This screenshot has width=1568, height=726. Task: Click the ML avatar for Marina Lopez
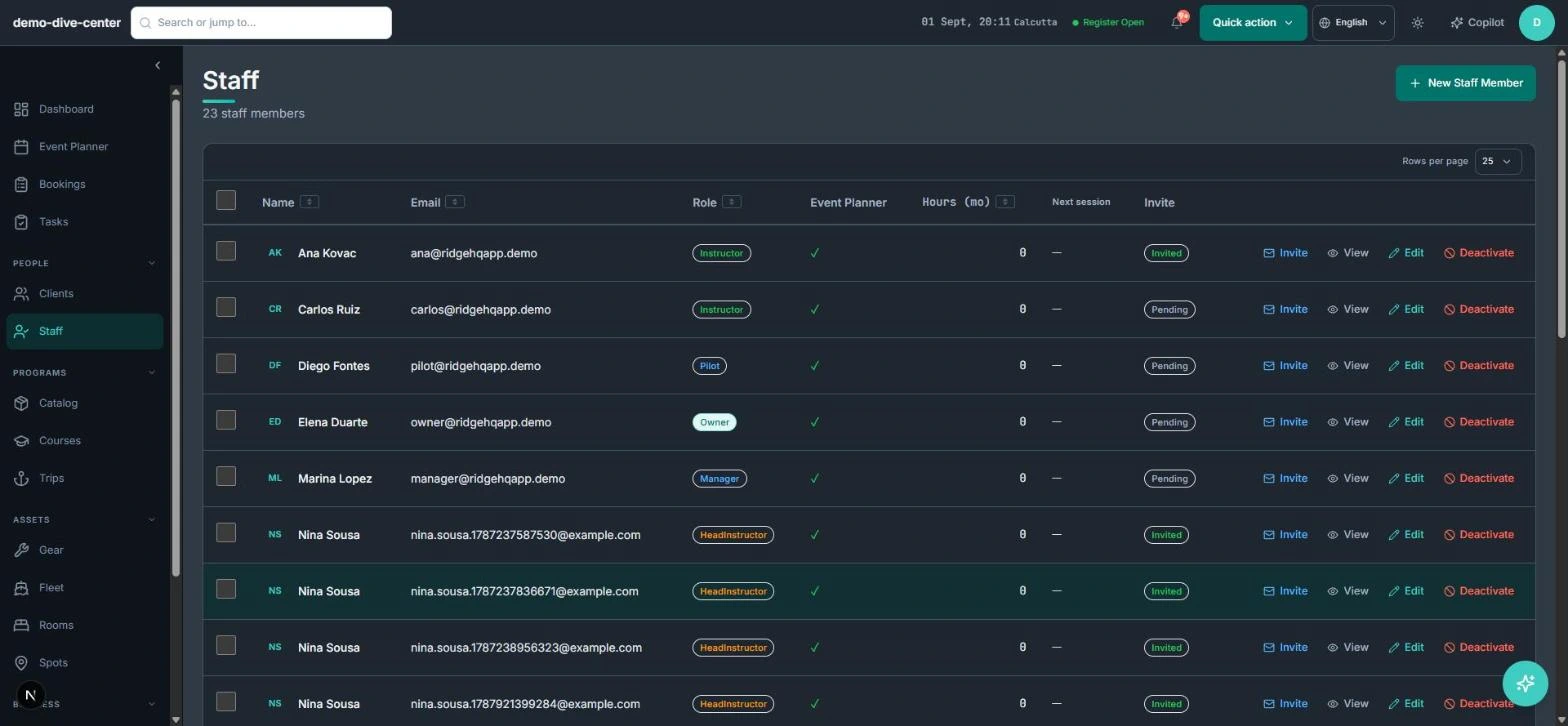coord(275,478)
